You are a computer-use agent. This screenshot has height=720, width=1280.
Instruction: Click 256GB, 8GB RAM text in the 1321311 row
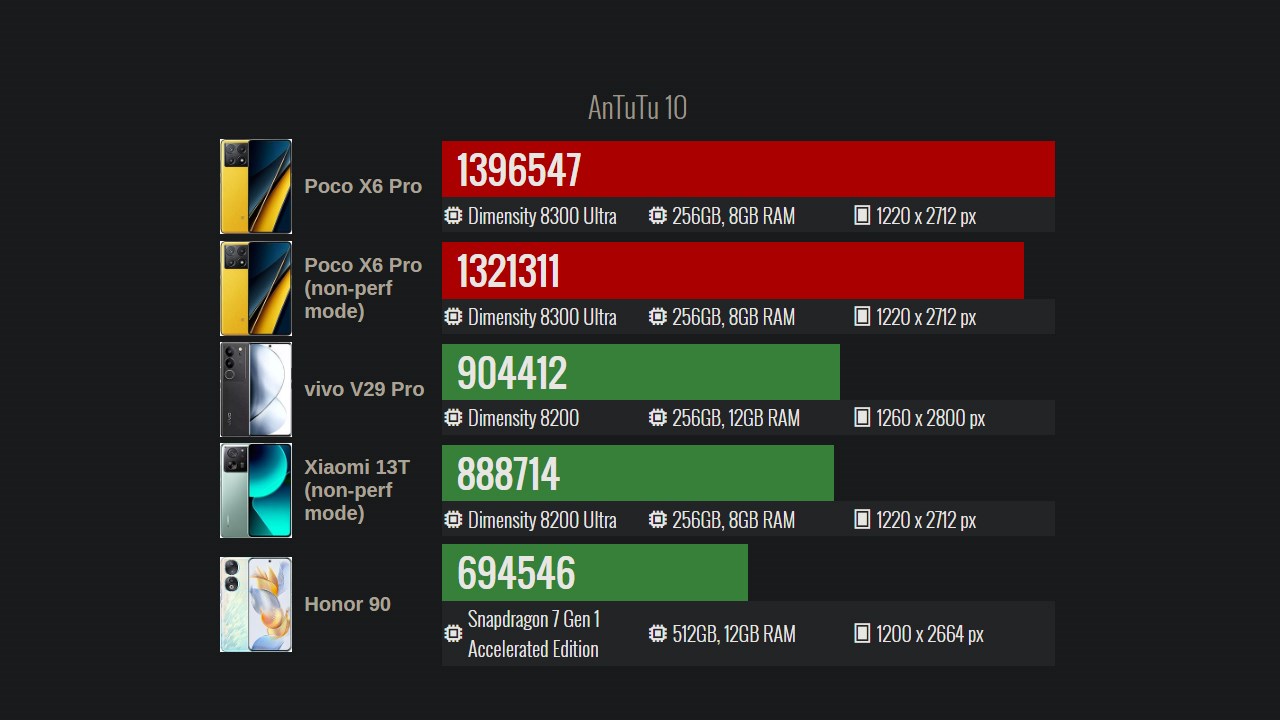(x=734, y=316)
